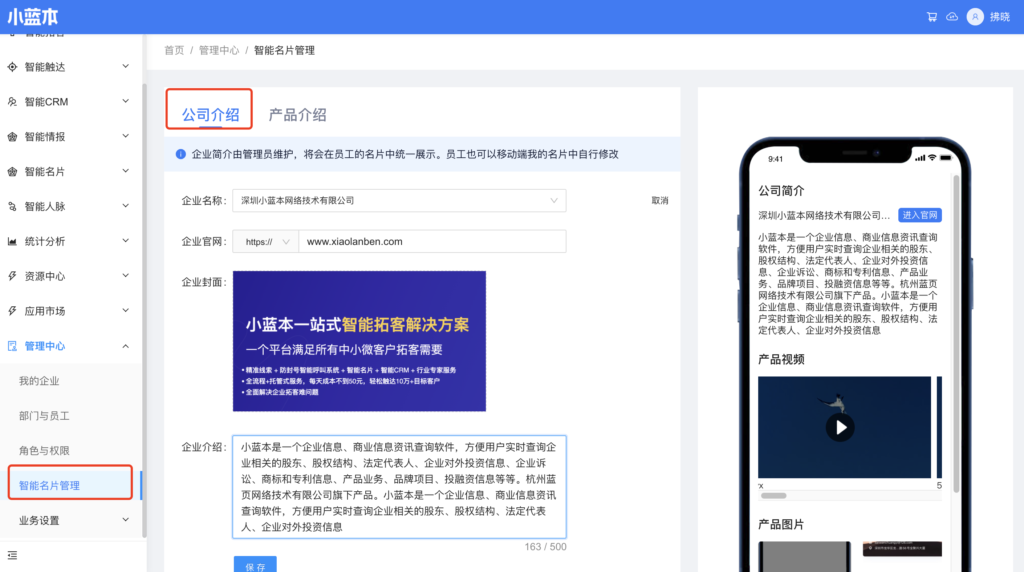Click the 企业官网 URL input field
Screen dimensions: 1024x572
coord(432,242)
